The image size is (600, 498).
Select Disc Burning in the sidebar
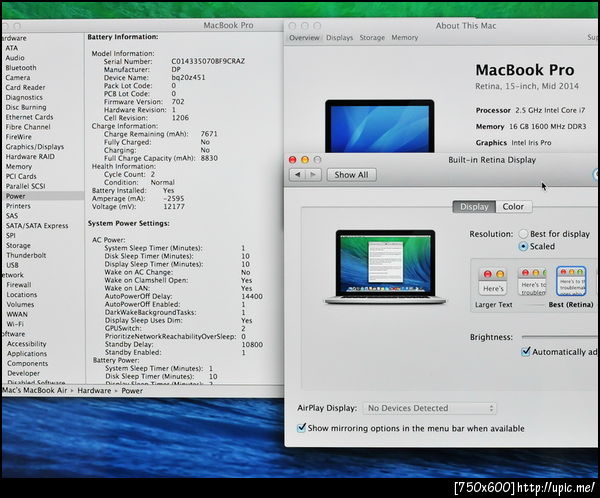pyautogui.click(x=26, y=108)
